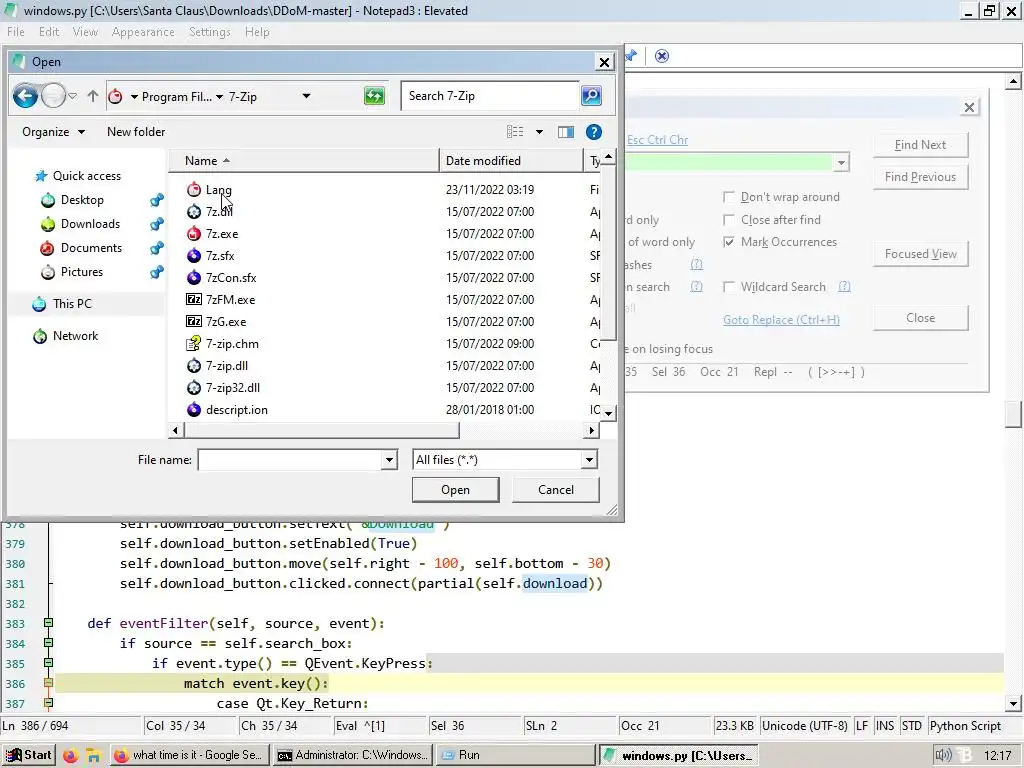Expand the File name dropdown
Image resolution: width=1024 pixels, height=768 pixels.
[389, 460]
